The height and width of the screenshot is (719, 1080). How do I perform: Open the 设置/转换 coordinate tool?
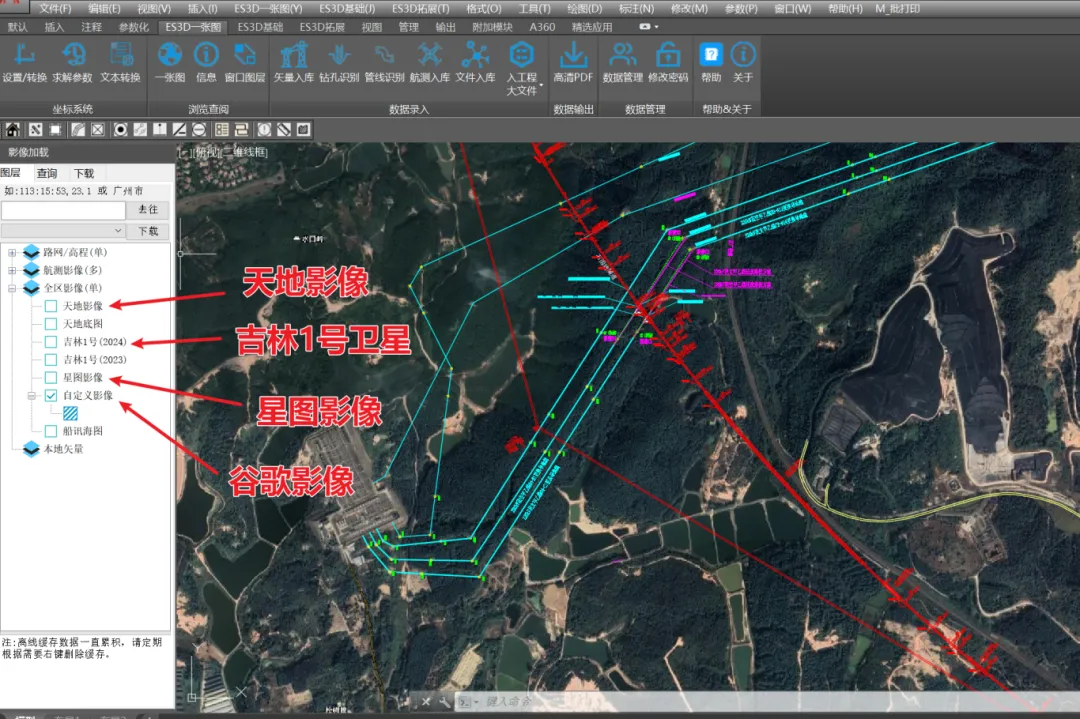[24, 62]
